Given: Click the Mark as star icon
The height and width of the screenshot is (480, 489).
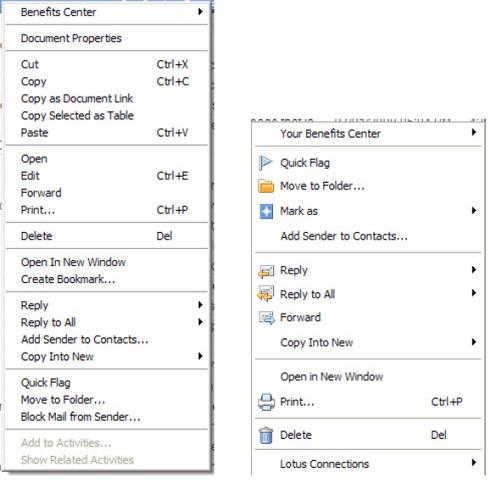Looking at the screenshot, I should pyautogui.click(x=266, y=211).
